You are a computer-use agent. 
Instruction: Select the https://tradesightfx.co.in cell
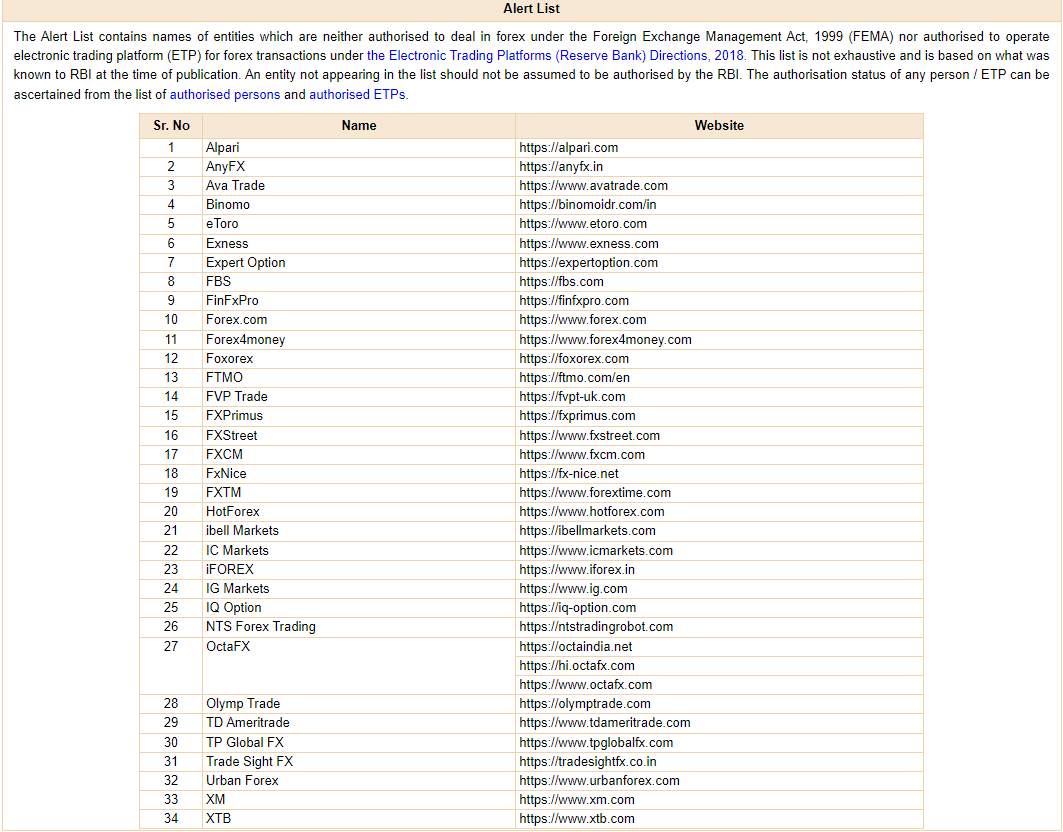[719, 761]
